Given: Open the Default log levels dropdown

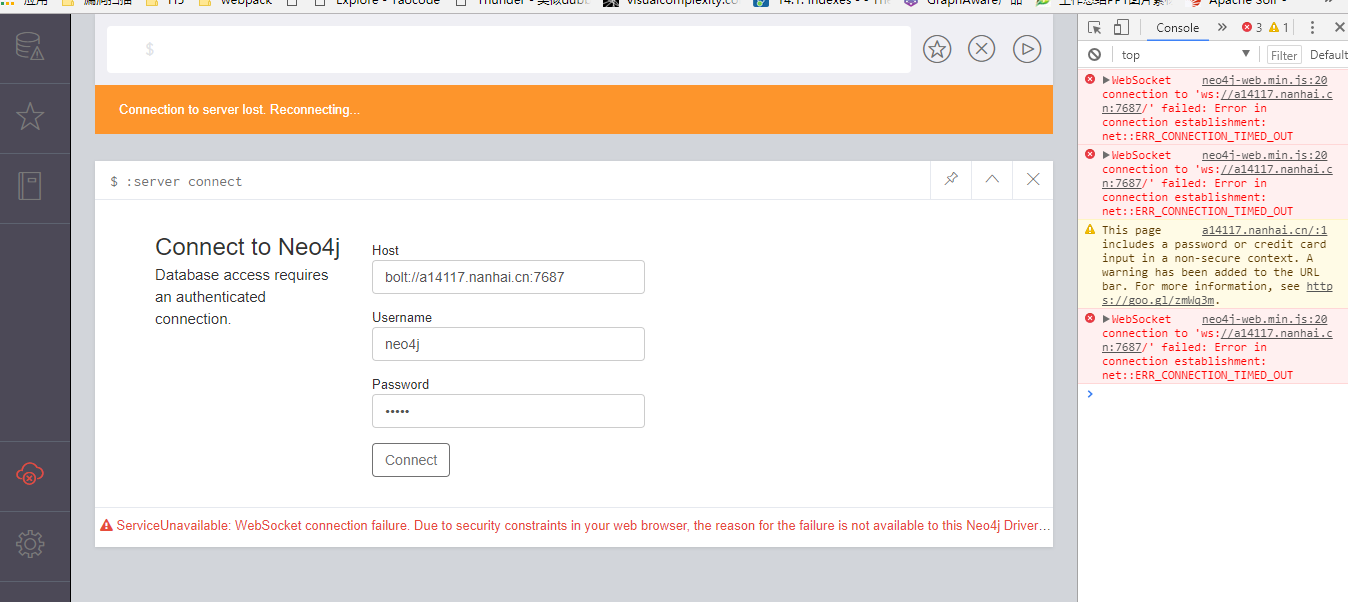Looking at the screenshot, I should coord(1328,55).
